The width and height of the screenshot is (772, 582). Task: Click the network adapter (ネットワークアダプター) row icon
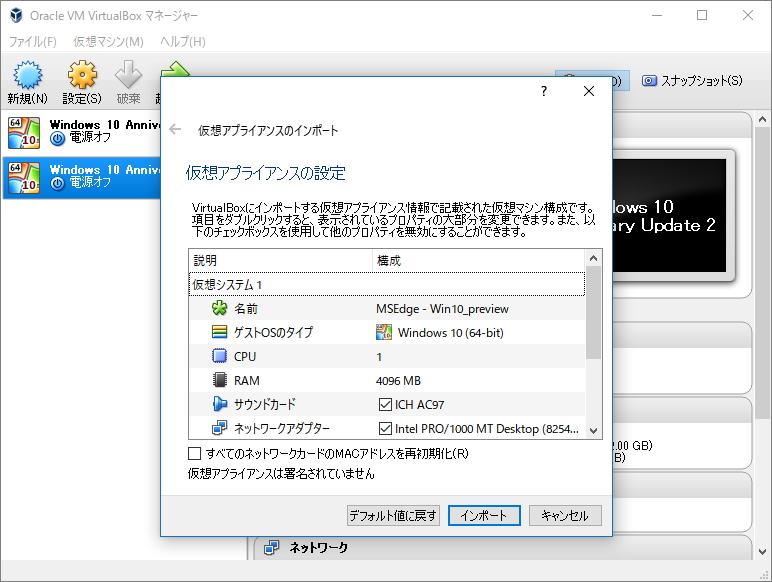(220, 427)
